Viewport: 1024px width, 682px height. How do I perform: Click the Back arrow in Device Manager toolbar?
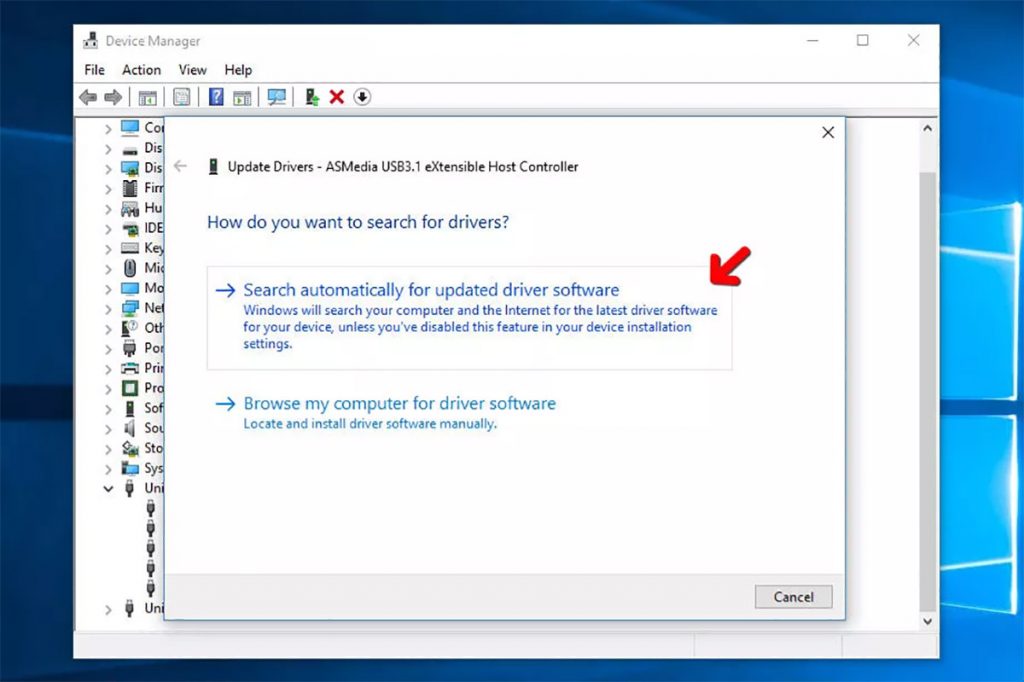pos(88,97)
